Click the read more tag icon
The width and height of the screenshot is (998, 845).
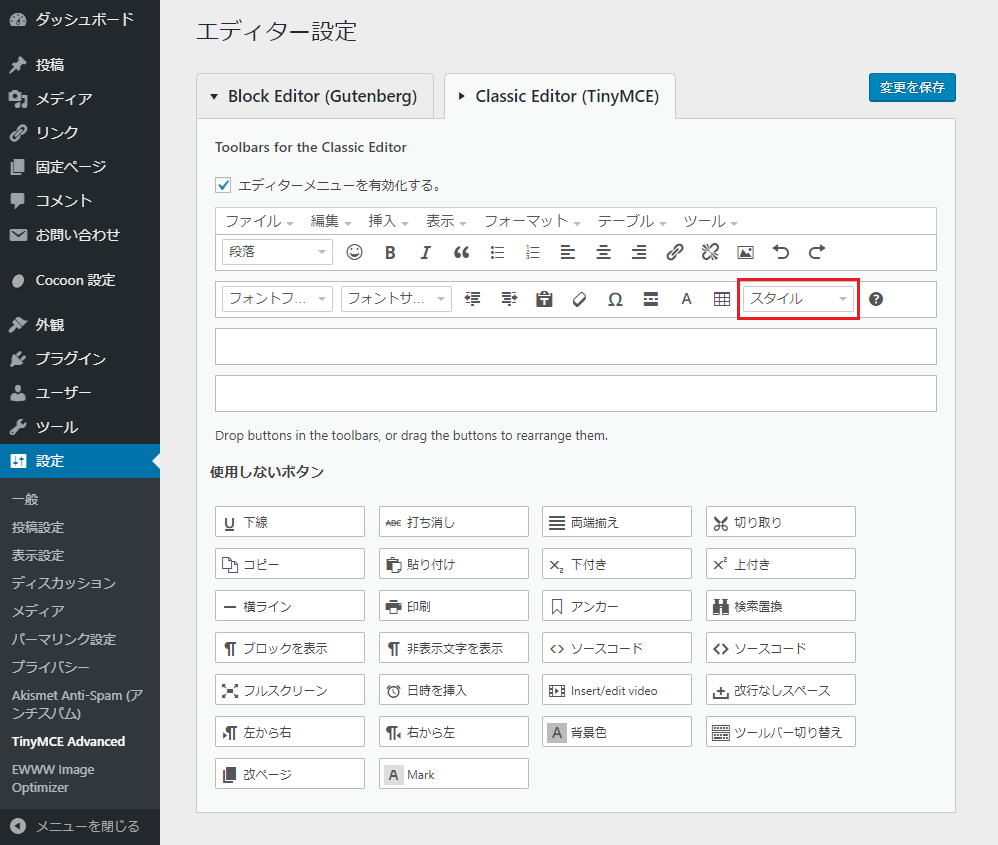click(650, 299)
